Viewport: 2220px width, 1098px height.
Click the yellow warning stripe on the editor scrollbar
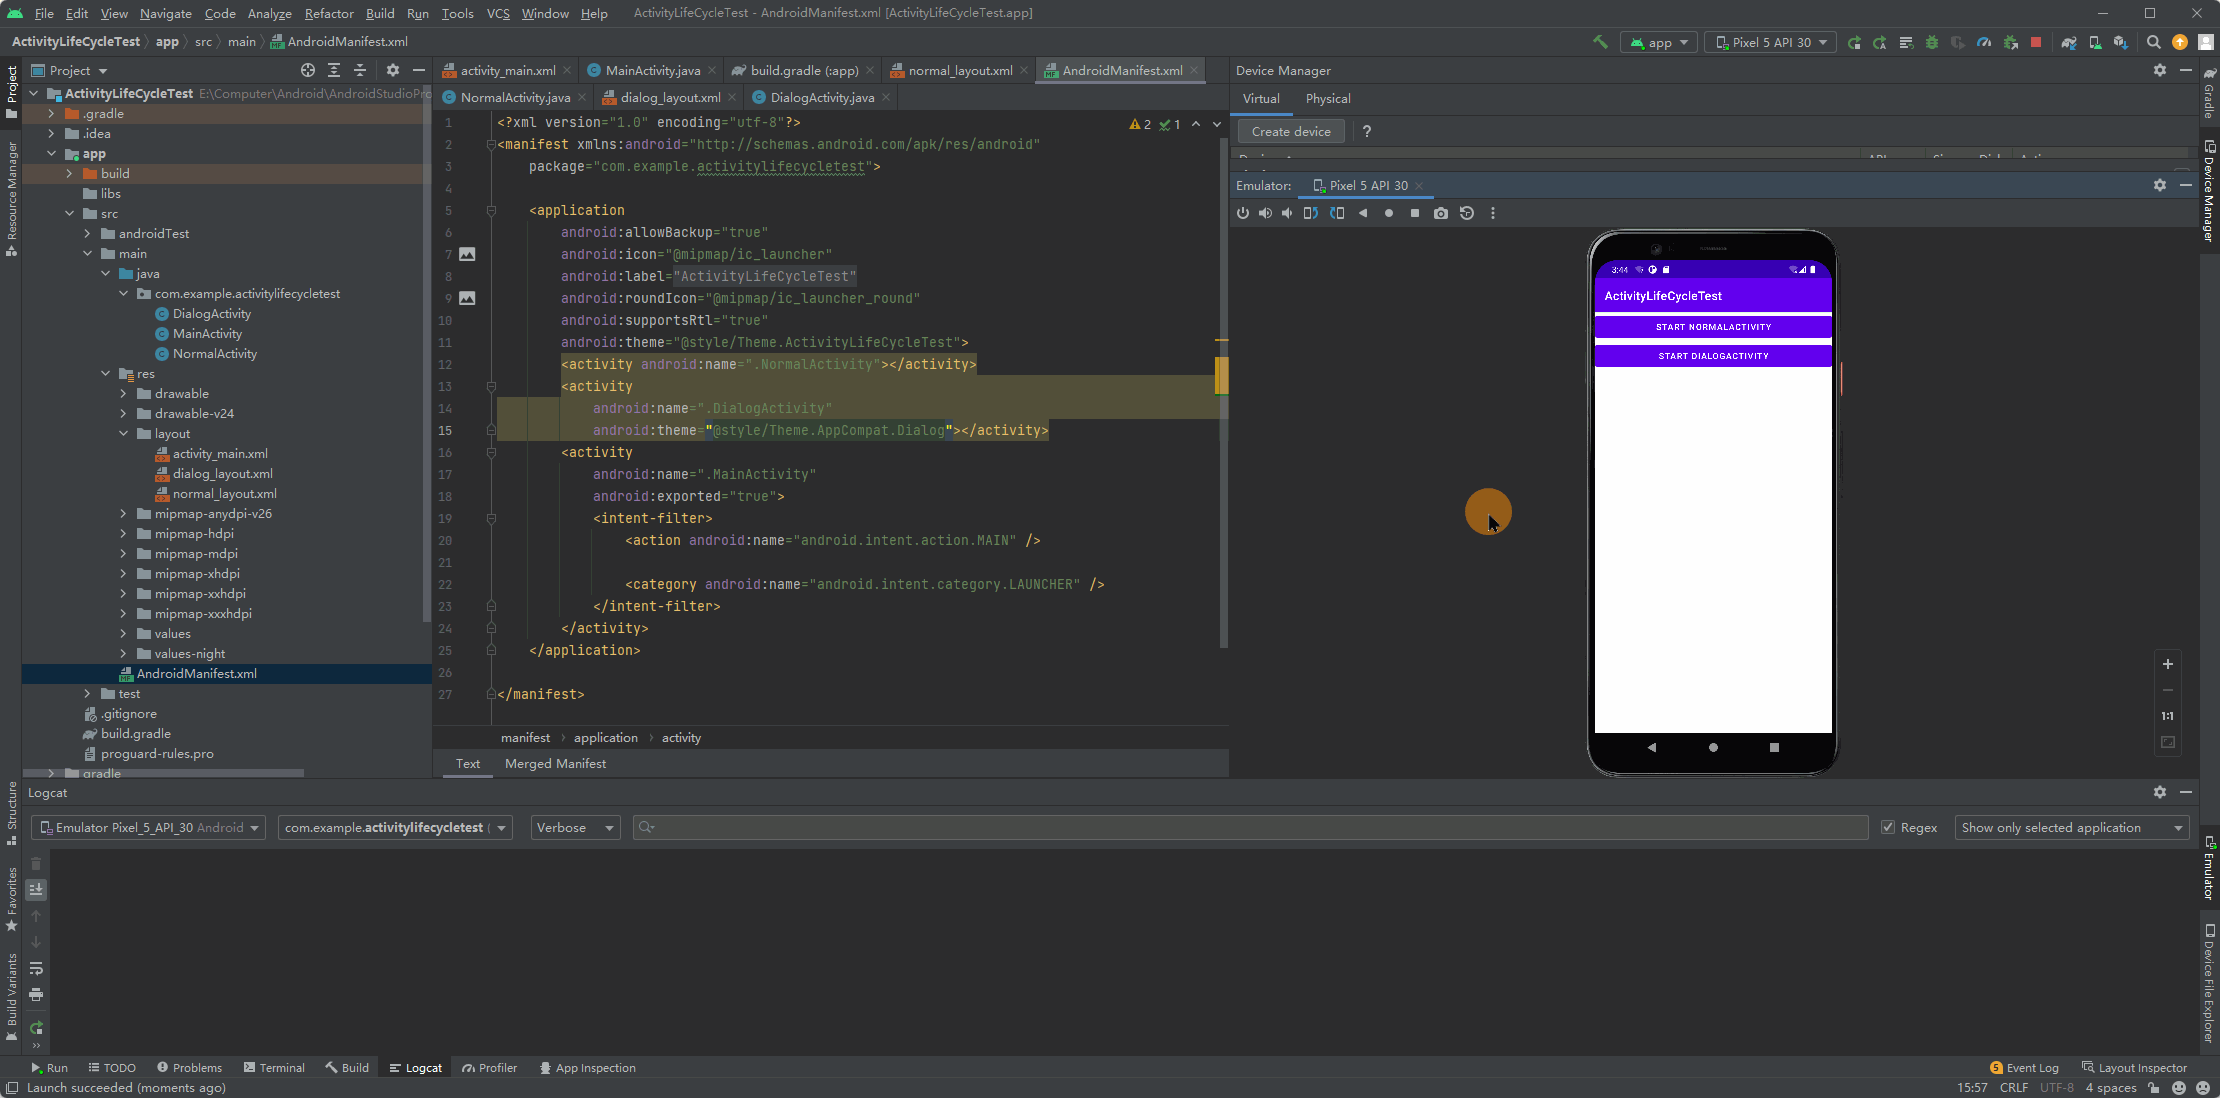(x=1221, y=375)
